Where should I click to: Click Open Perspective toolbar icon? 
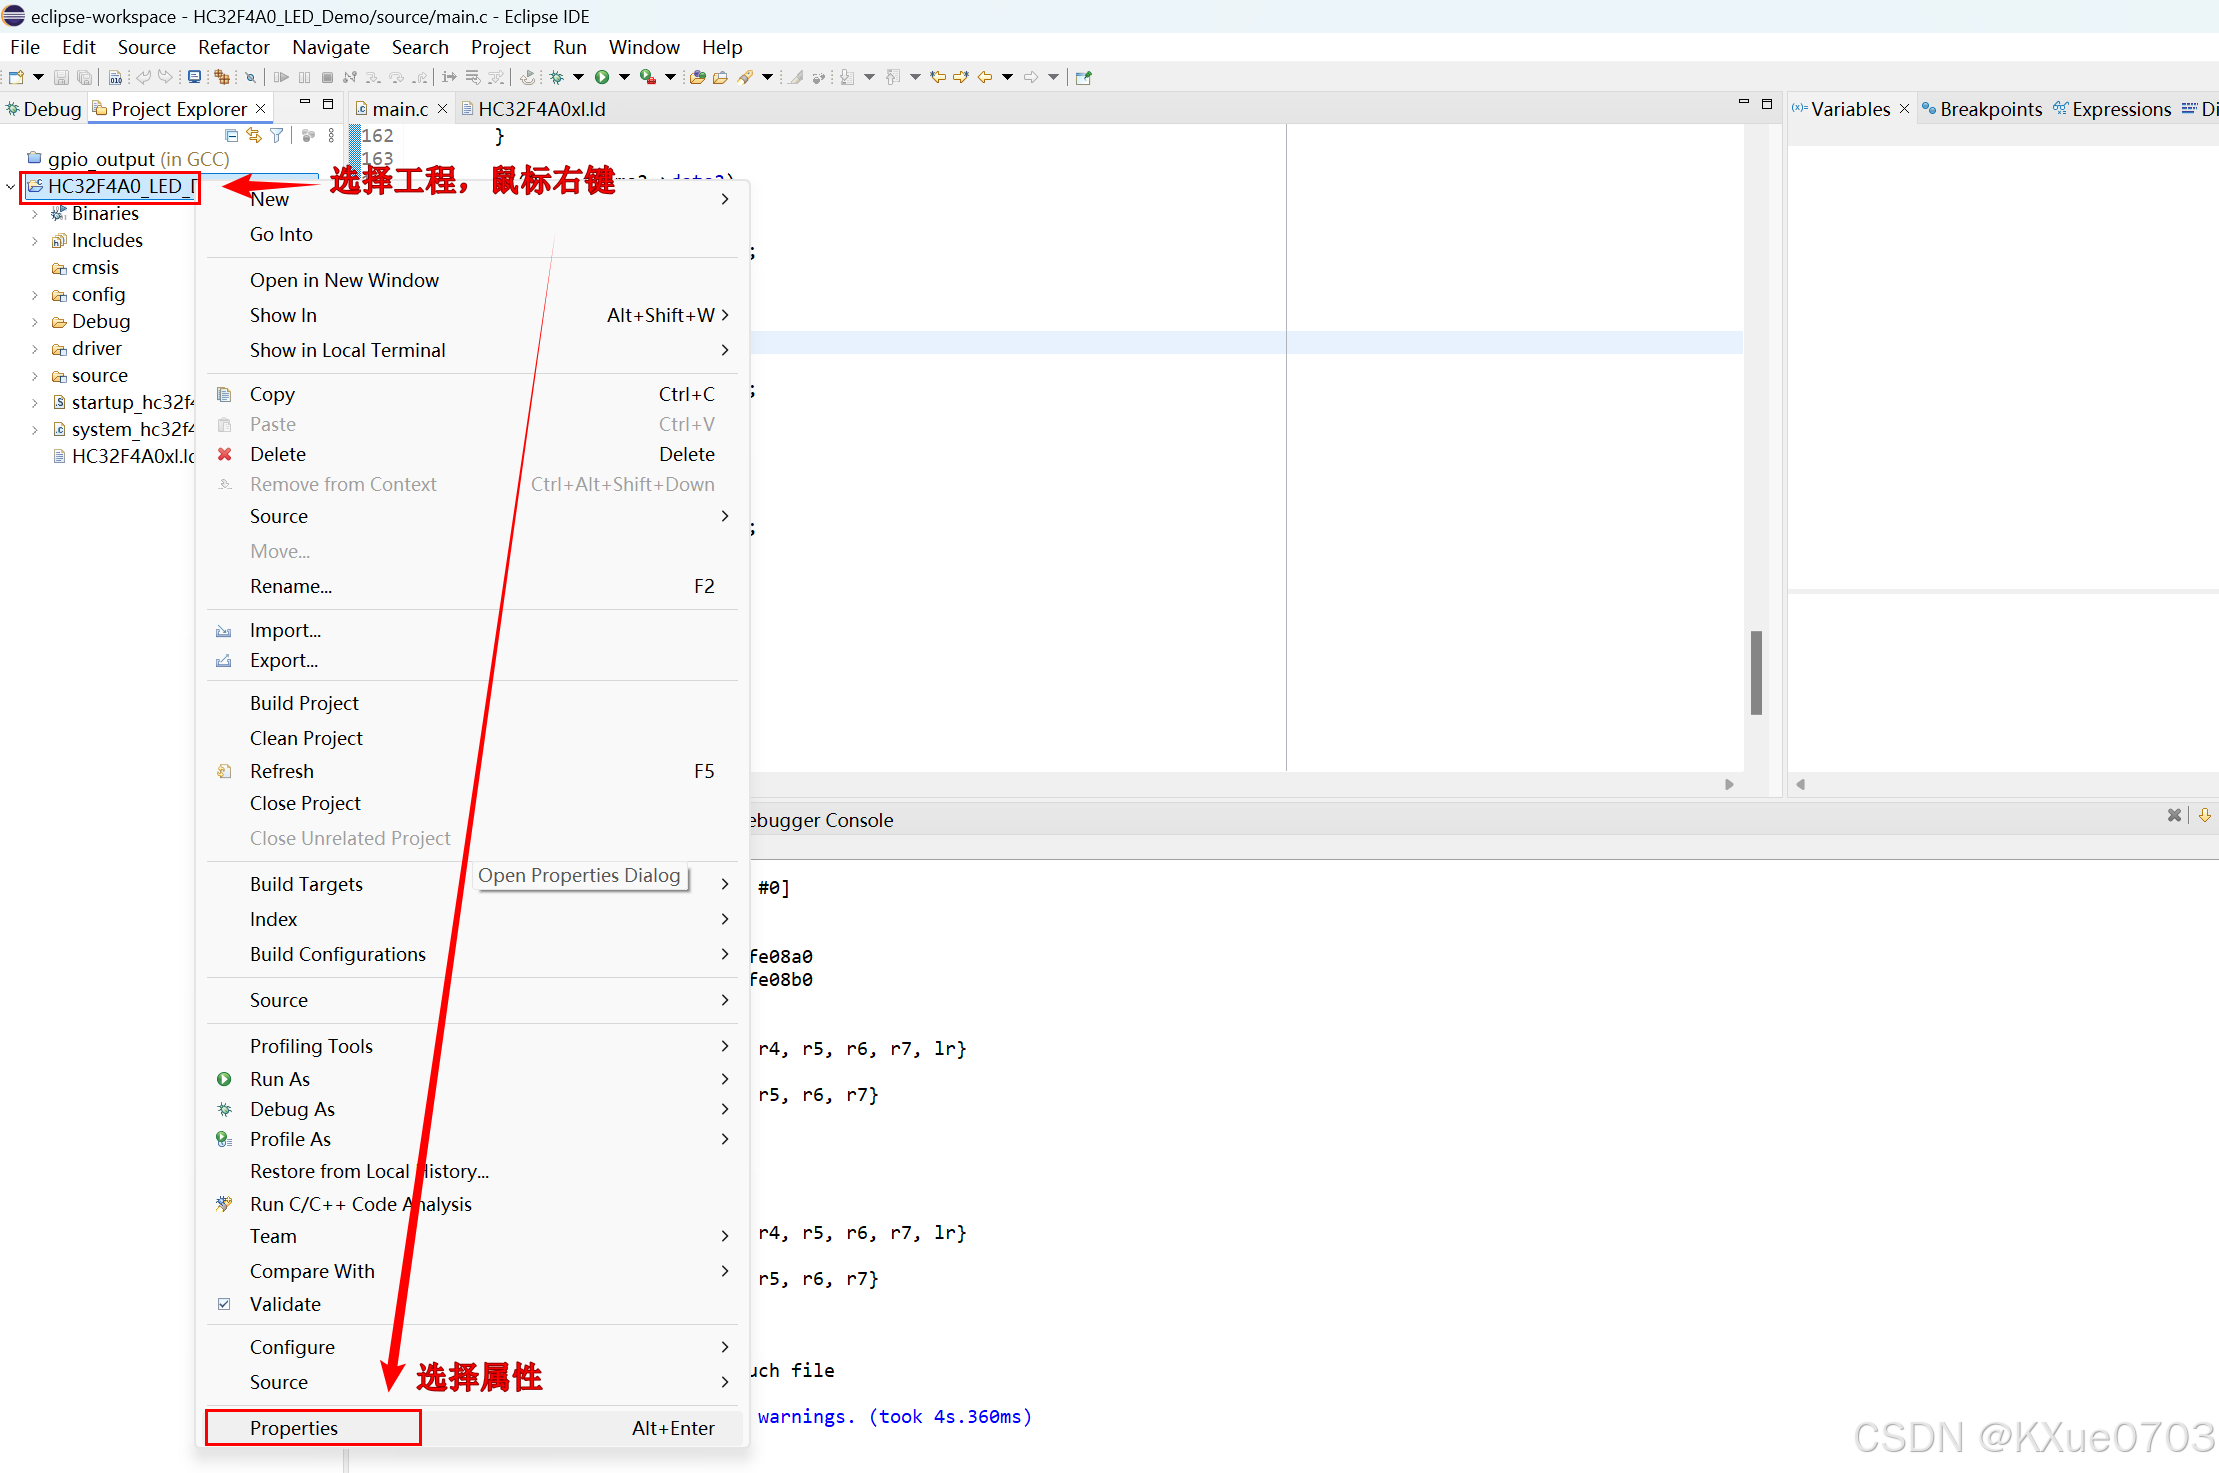[x=1084, y=77]
